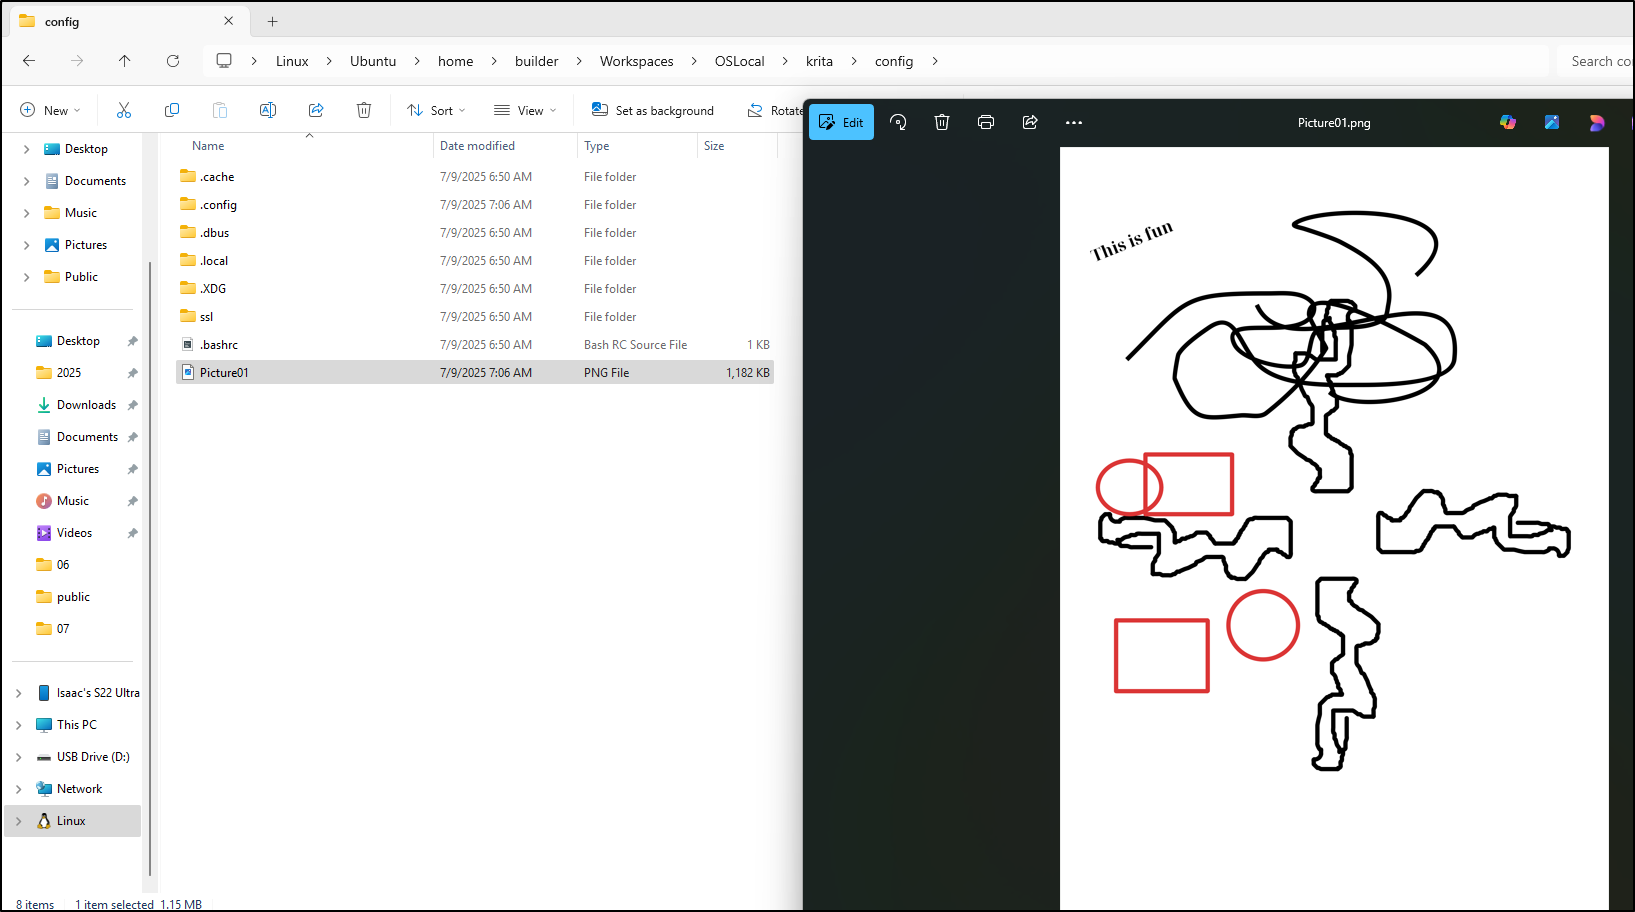The height and width of the screenshot is (912, 1635).
Task: Delete the image in Photos viewer
Action: click(942, 122)
